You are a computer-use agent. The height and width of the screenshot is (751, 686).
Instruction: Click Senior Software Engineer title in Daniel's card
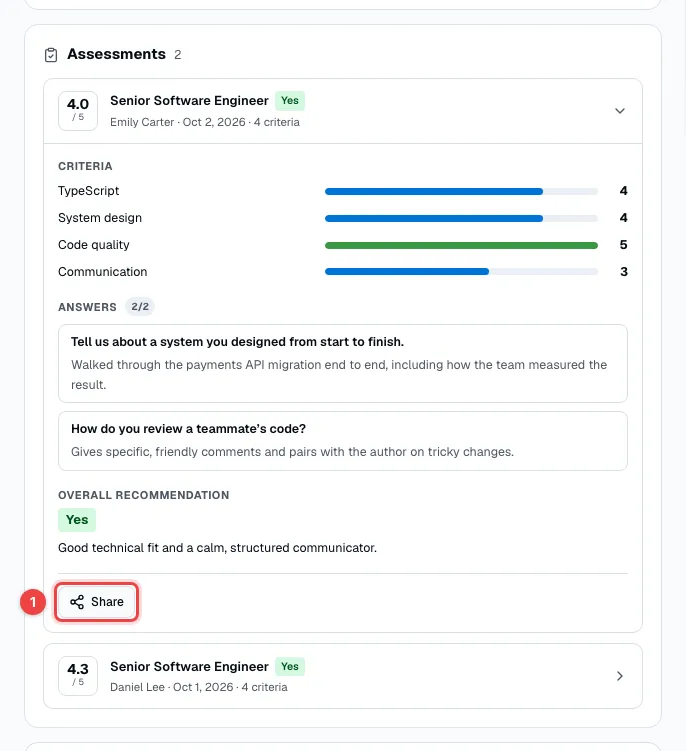[x=189, y=666]
